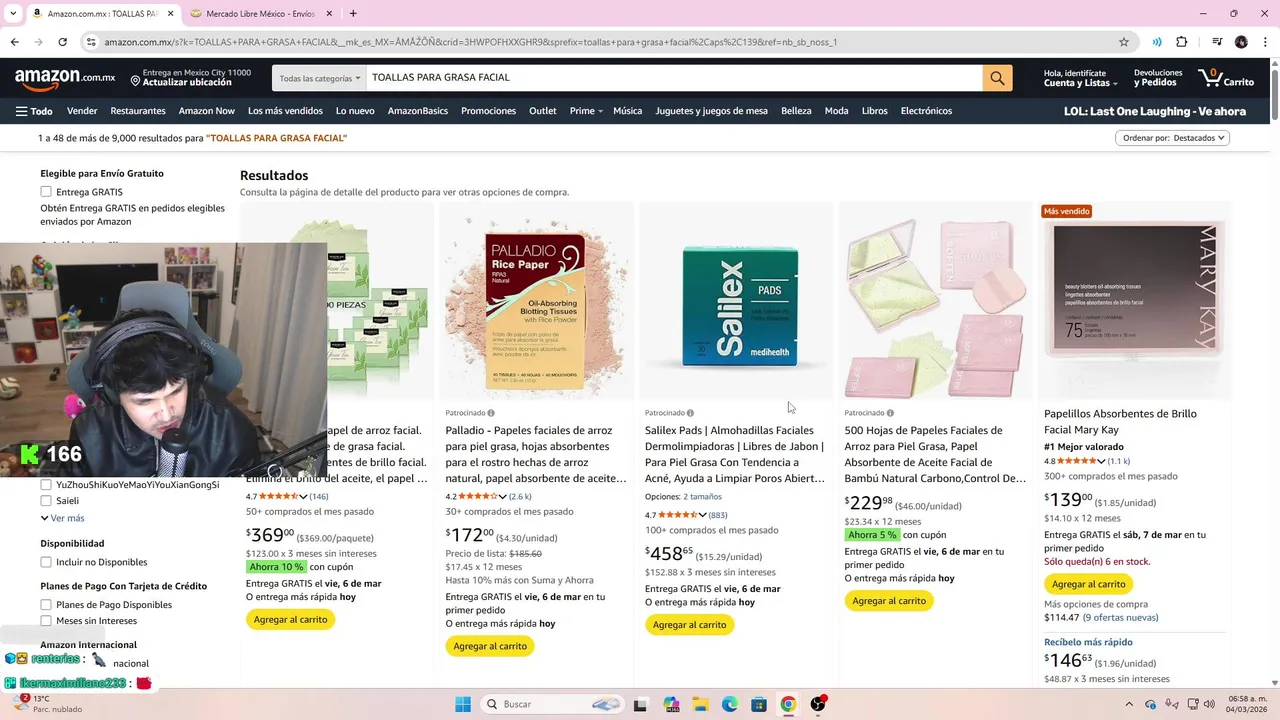
Task: Reload the page with browser refresh icon
Action: [x=62, y=42]
